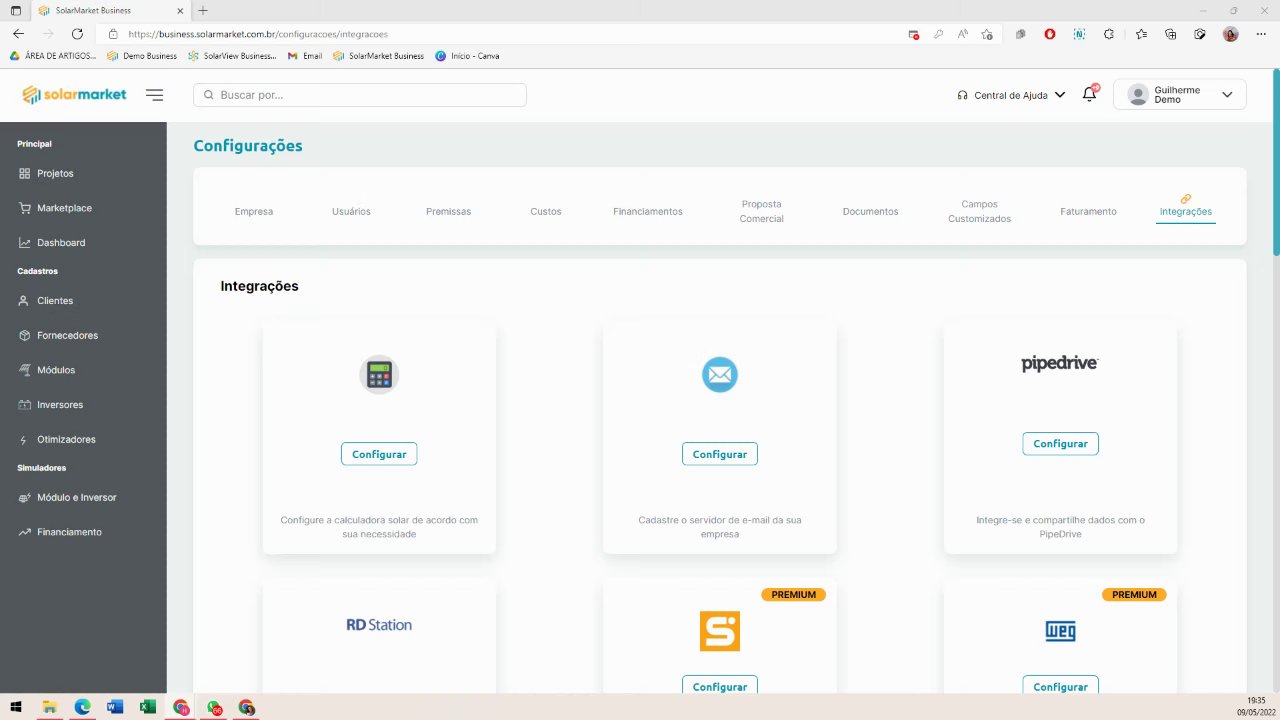Click the Pipedrive logo
The width and height of the screenshot is (1280, 720).
pyautogui.click(x=1060, y=363)
